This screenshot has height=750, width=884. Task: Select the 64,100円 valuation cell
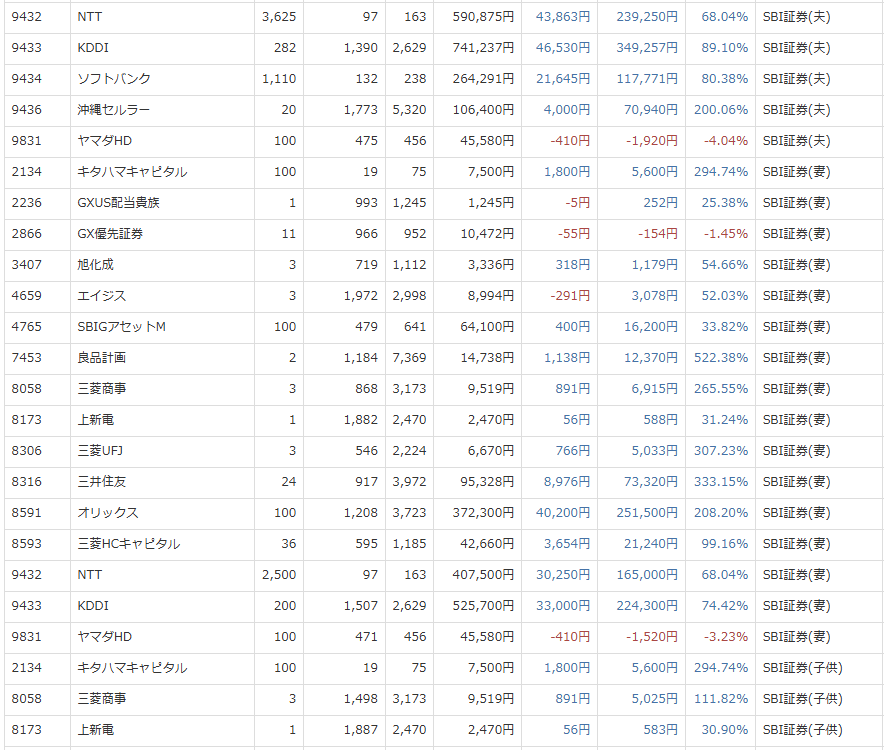(x=487, y=327)
